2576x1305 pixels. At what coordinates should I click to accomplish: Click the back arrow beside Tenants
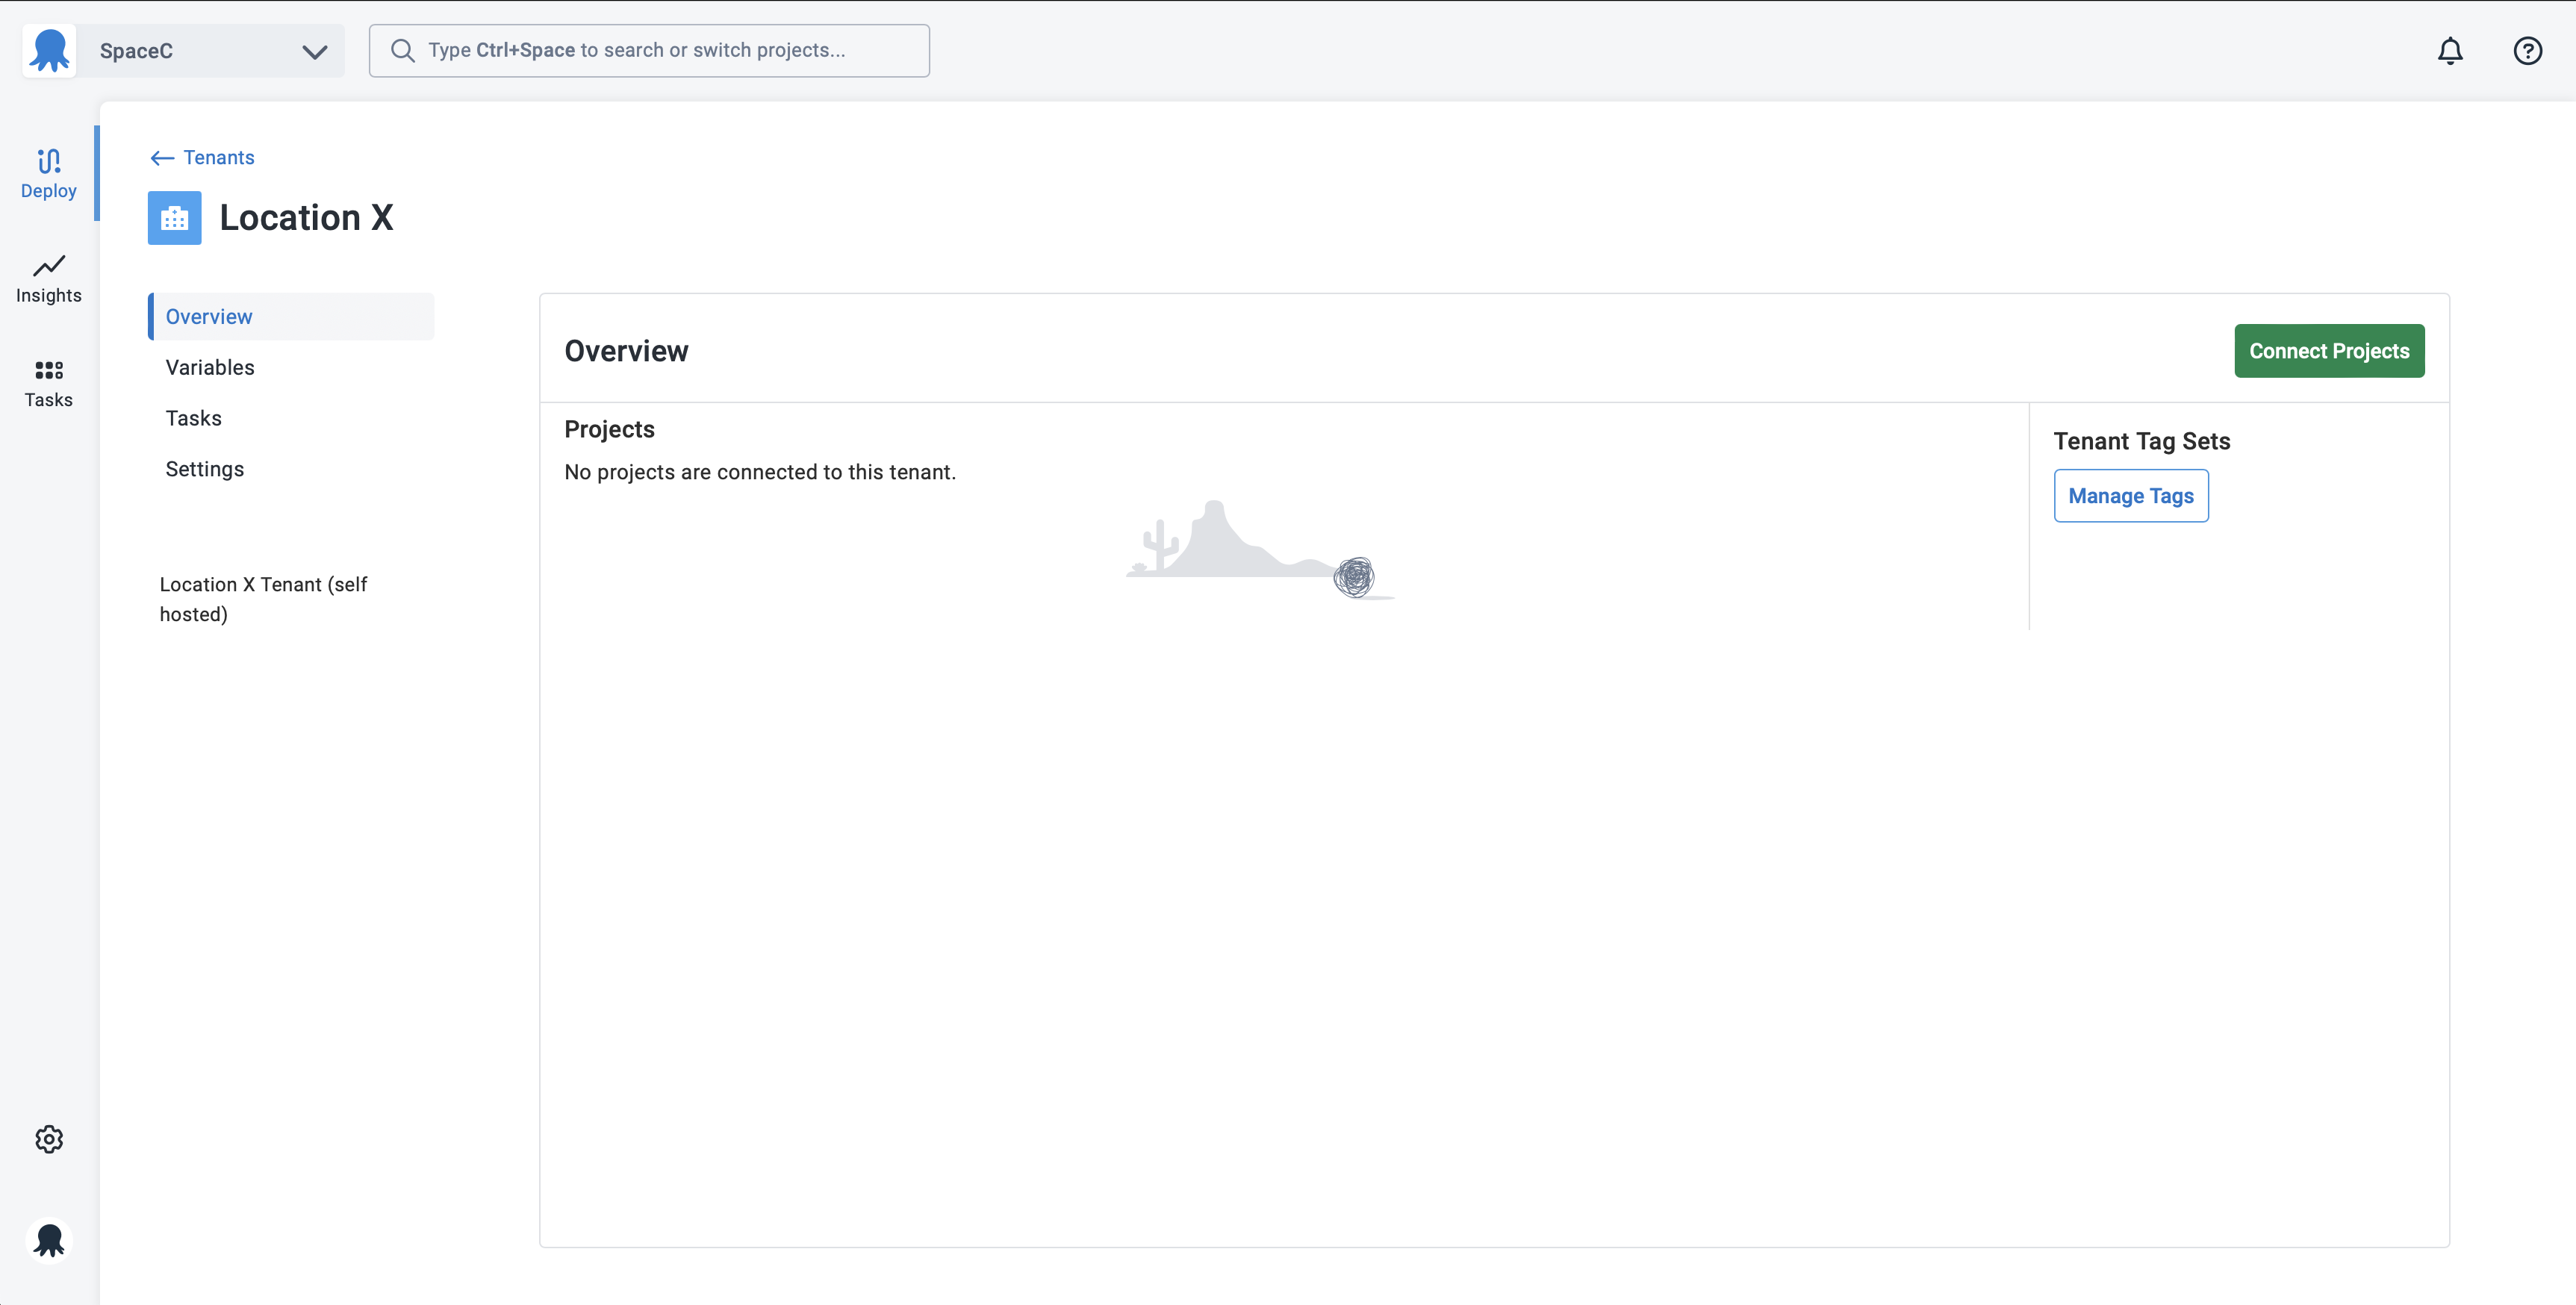click(x=162, y=158)
